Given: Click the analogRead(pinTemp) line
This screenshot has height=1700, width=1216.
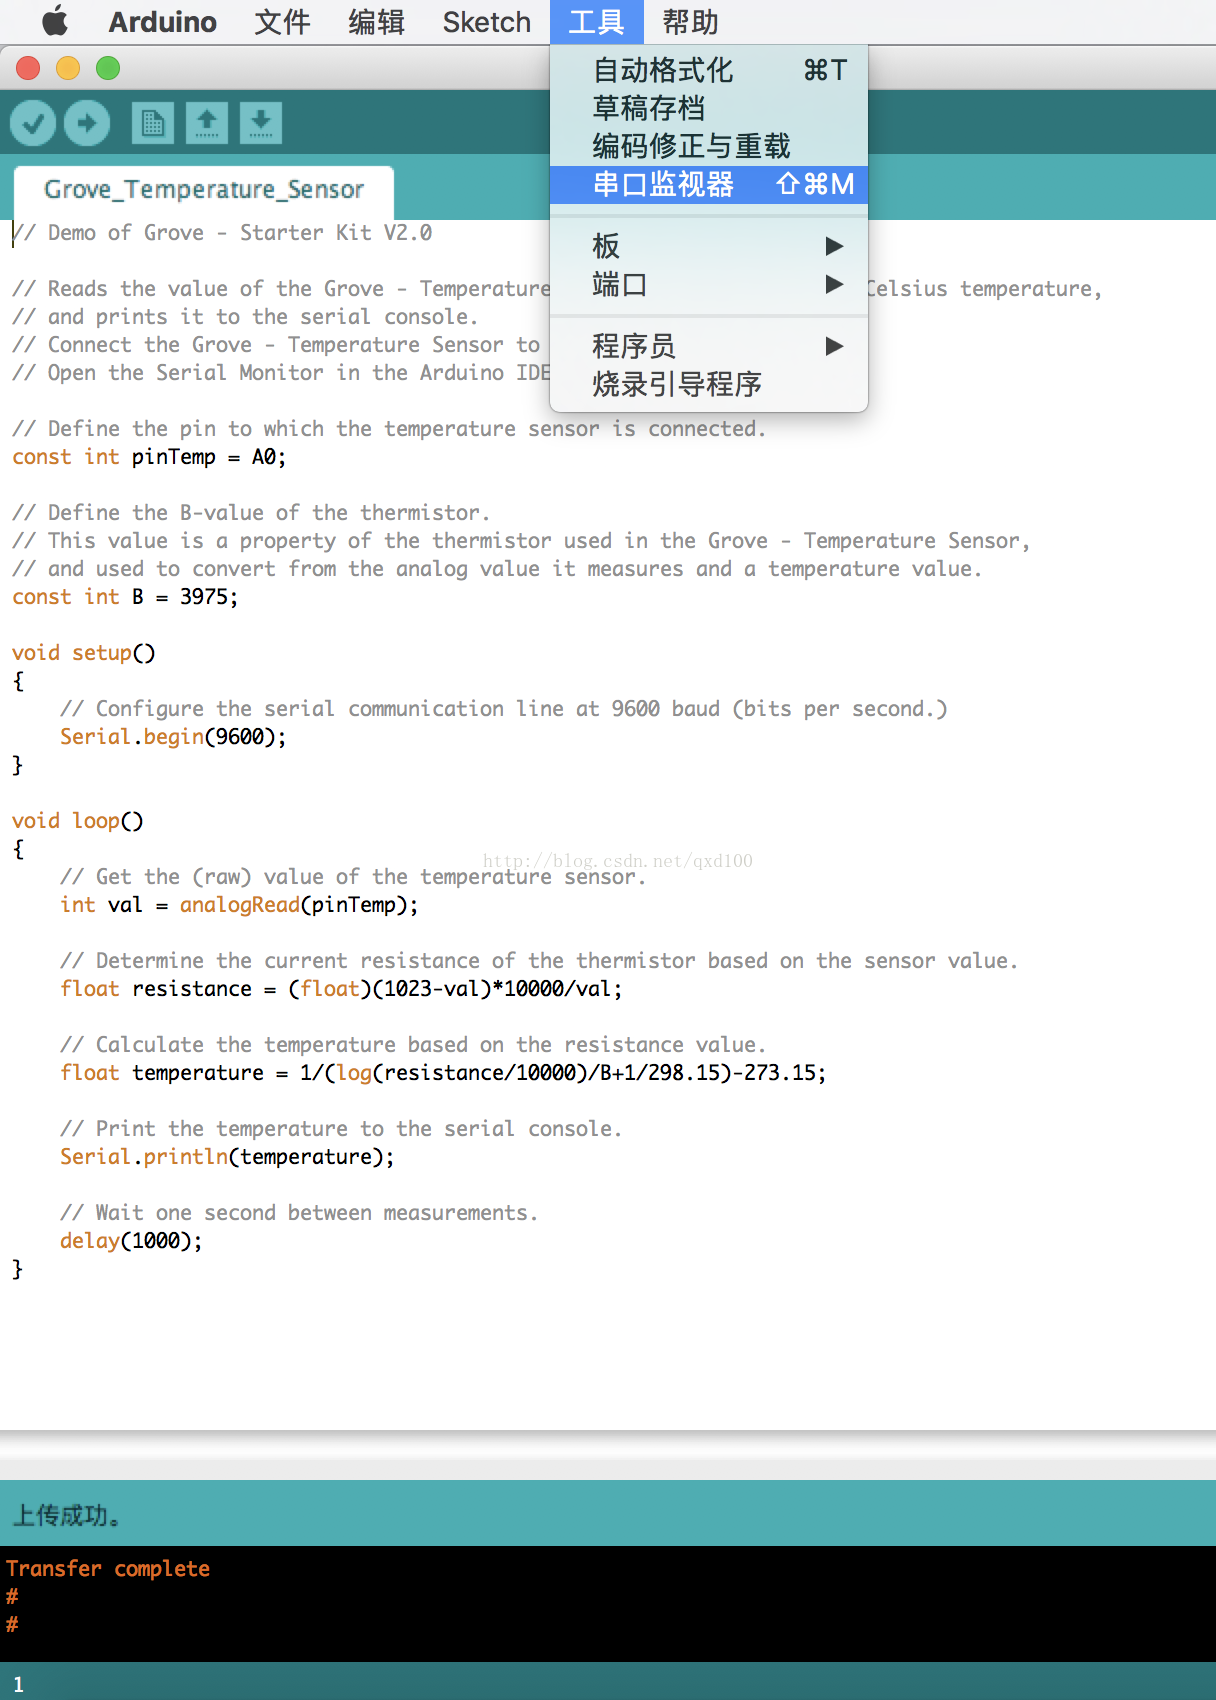Looking at the screenshot, I should tap(239, 905).
